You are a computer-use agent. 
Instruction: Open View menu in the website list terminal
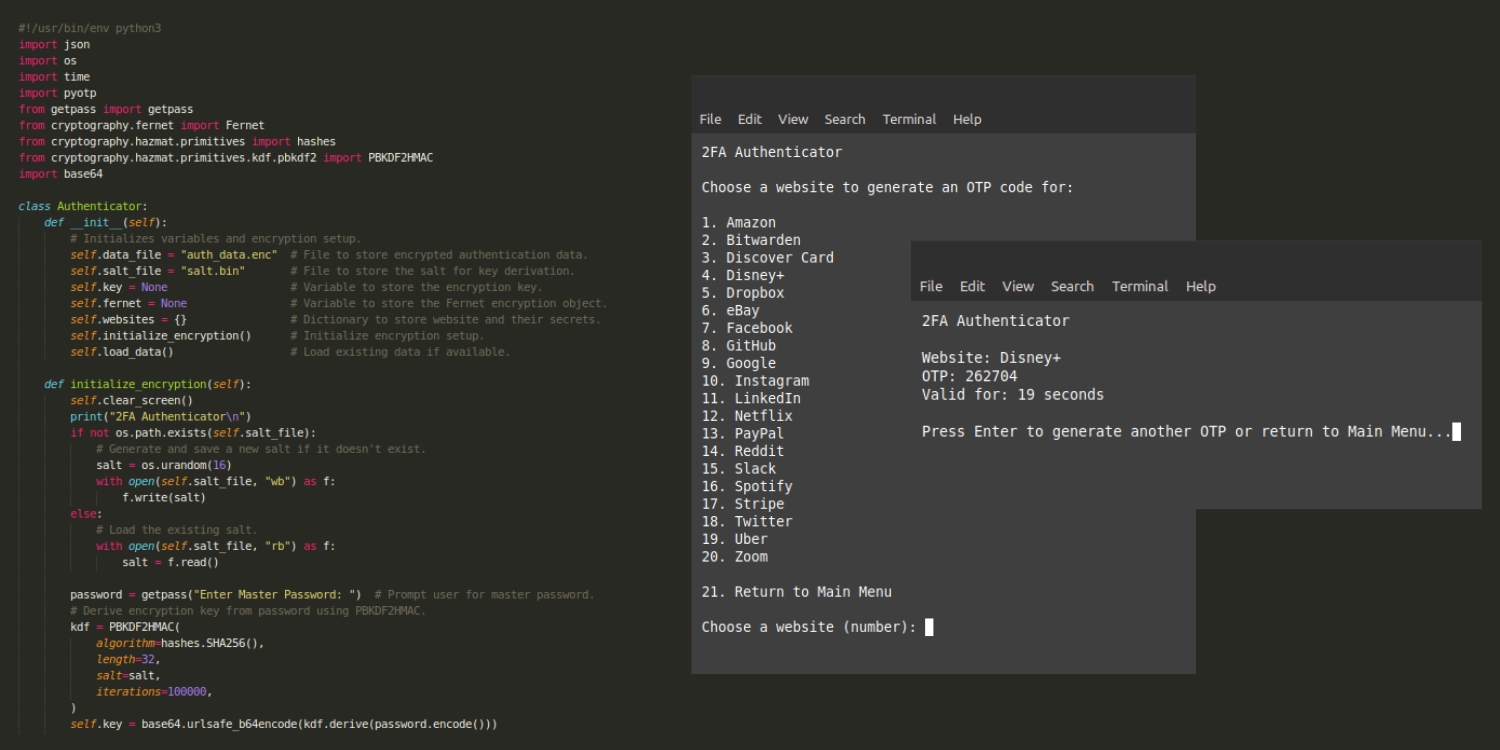793,119
